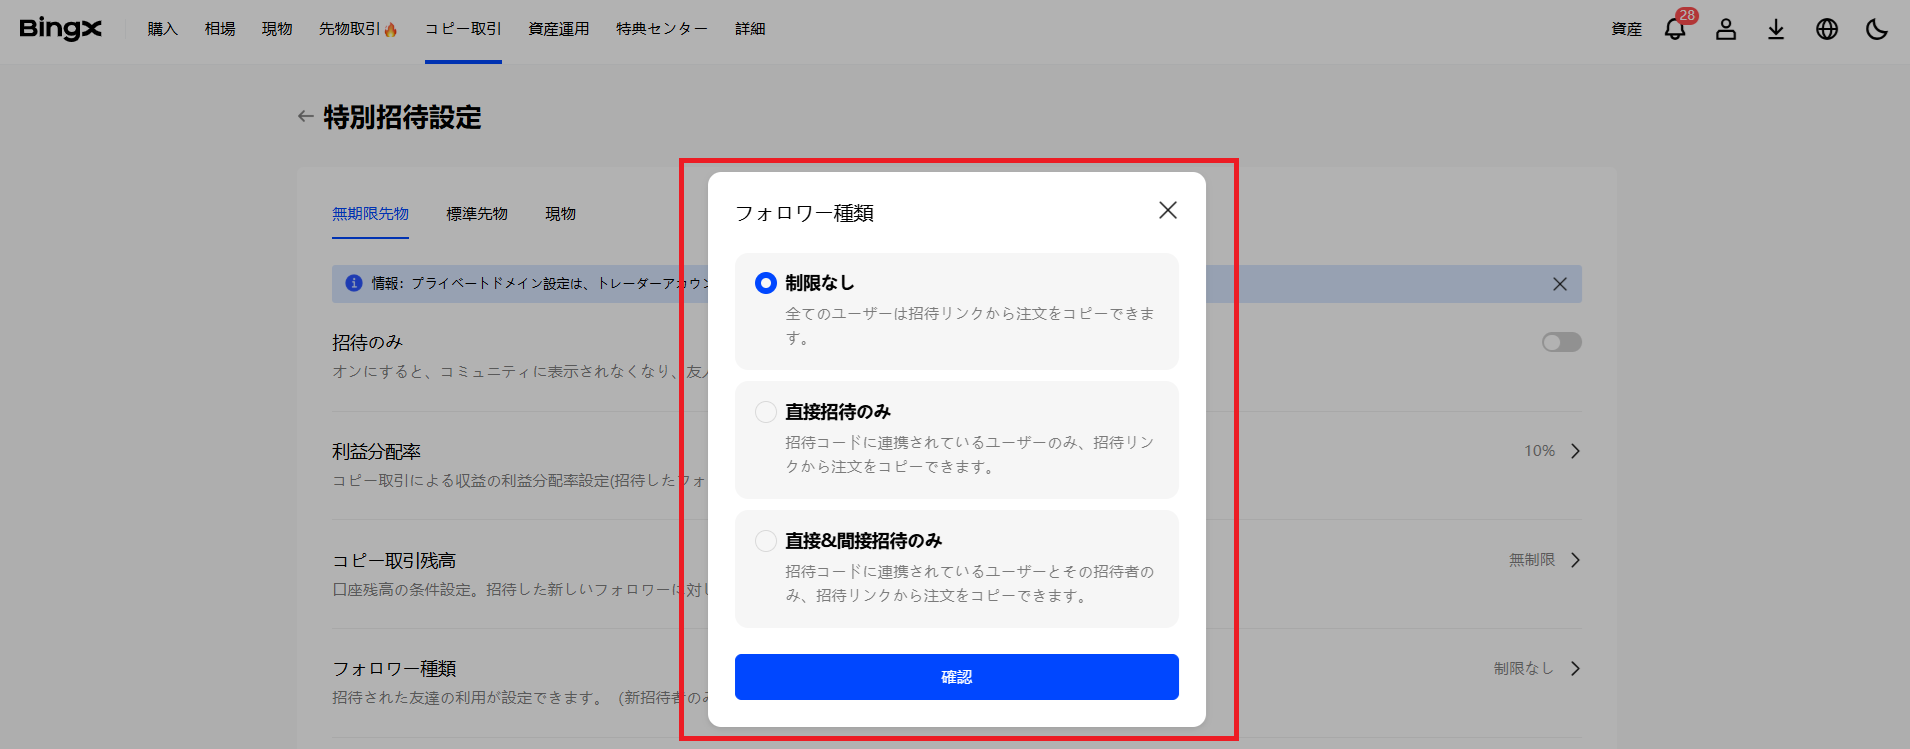Screen dimensions: 1910x749
Task: Open the user profile icon
Action: point(1726,29)
